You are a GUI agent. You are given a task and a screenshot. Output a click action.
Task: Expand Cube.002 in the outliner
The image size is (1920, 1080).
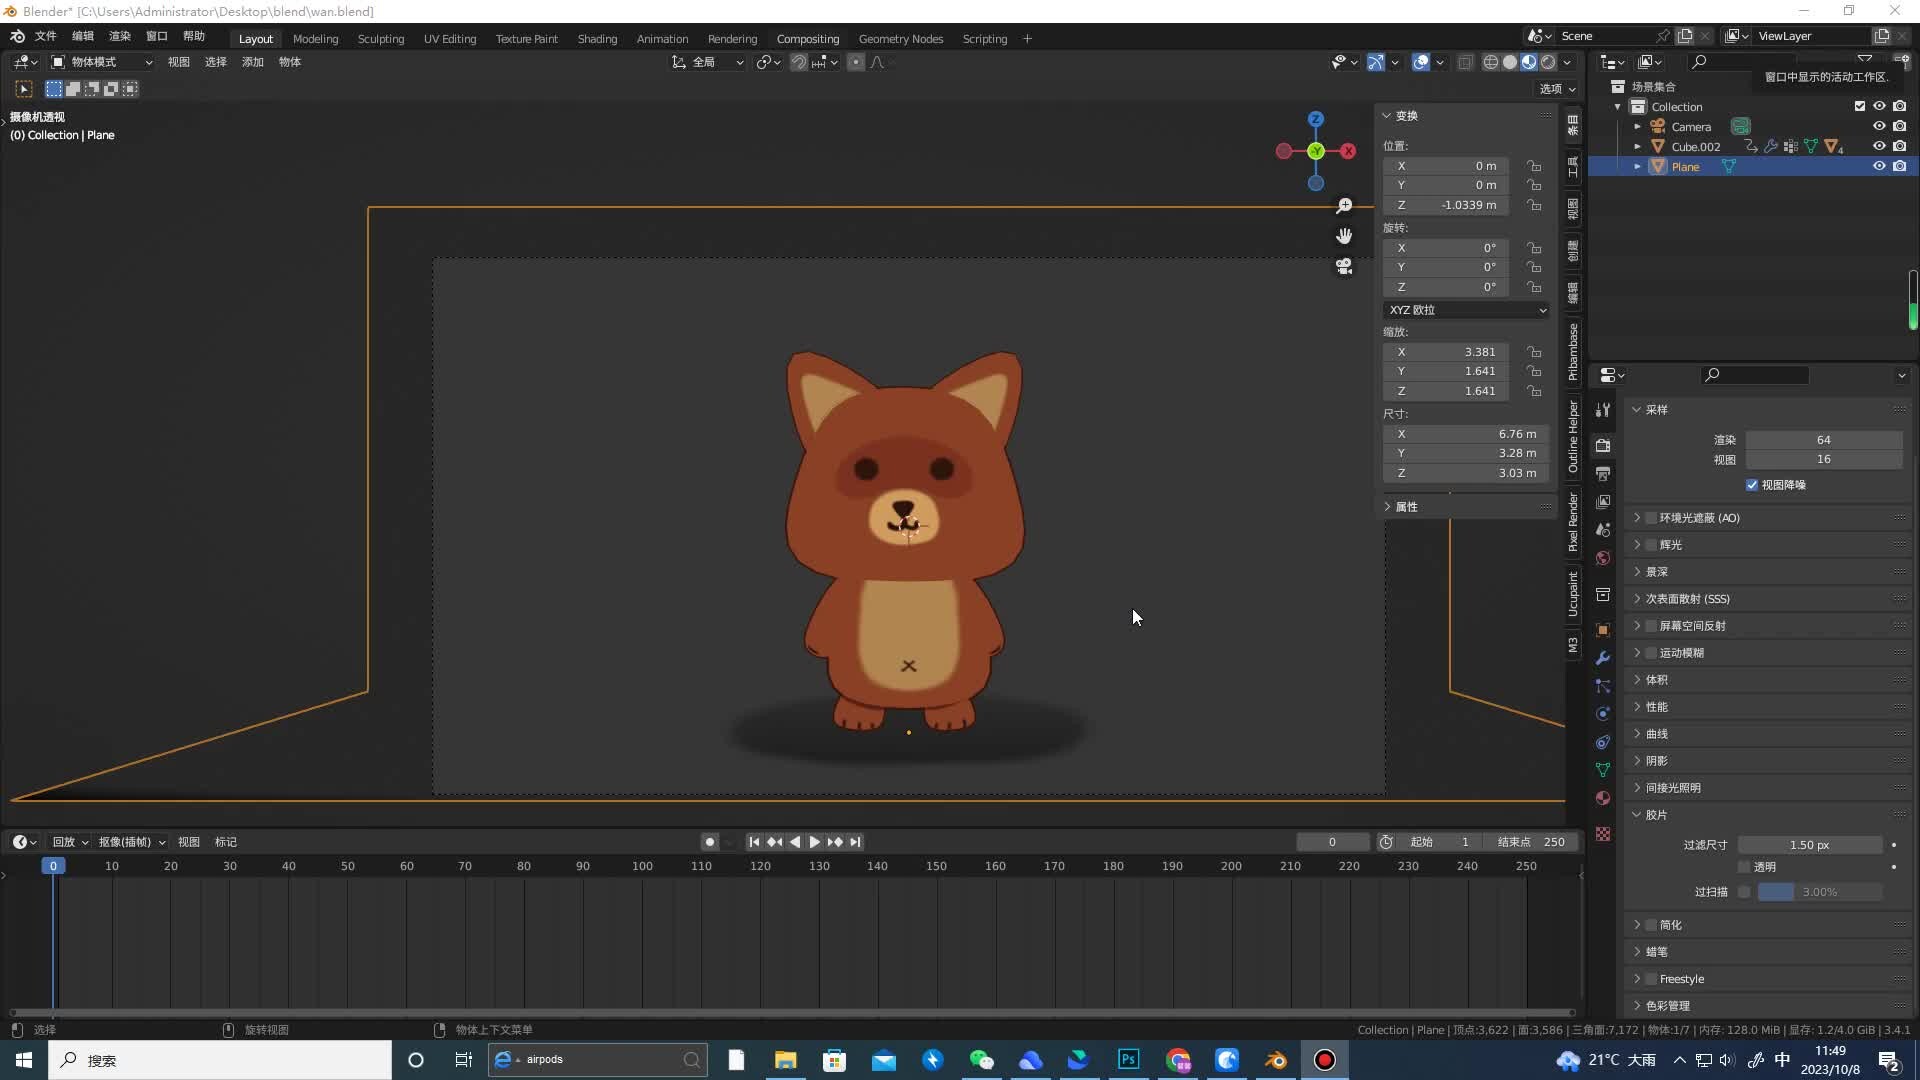click(1637, 147)
